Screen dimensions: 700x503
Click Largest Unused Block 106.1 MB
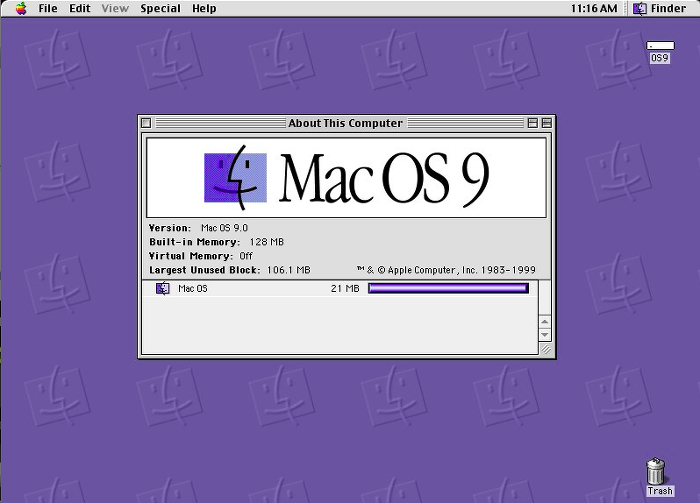(x=229, y=270)
